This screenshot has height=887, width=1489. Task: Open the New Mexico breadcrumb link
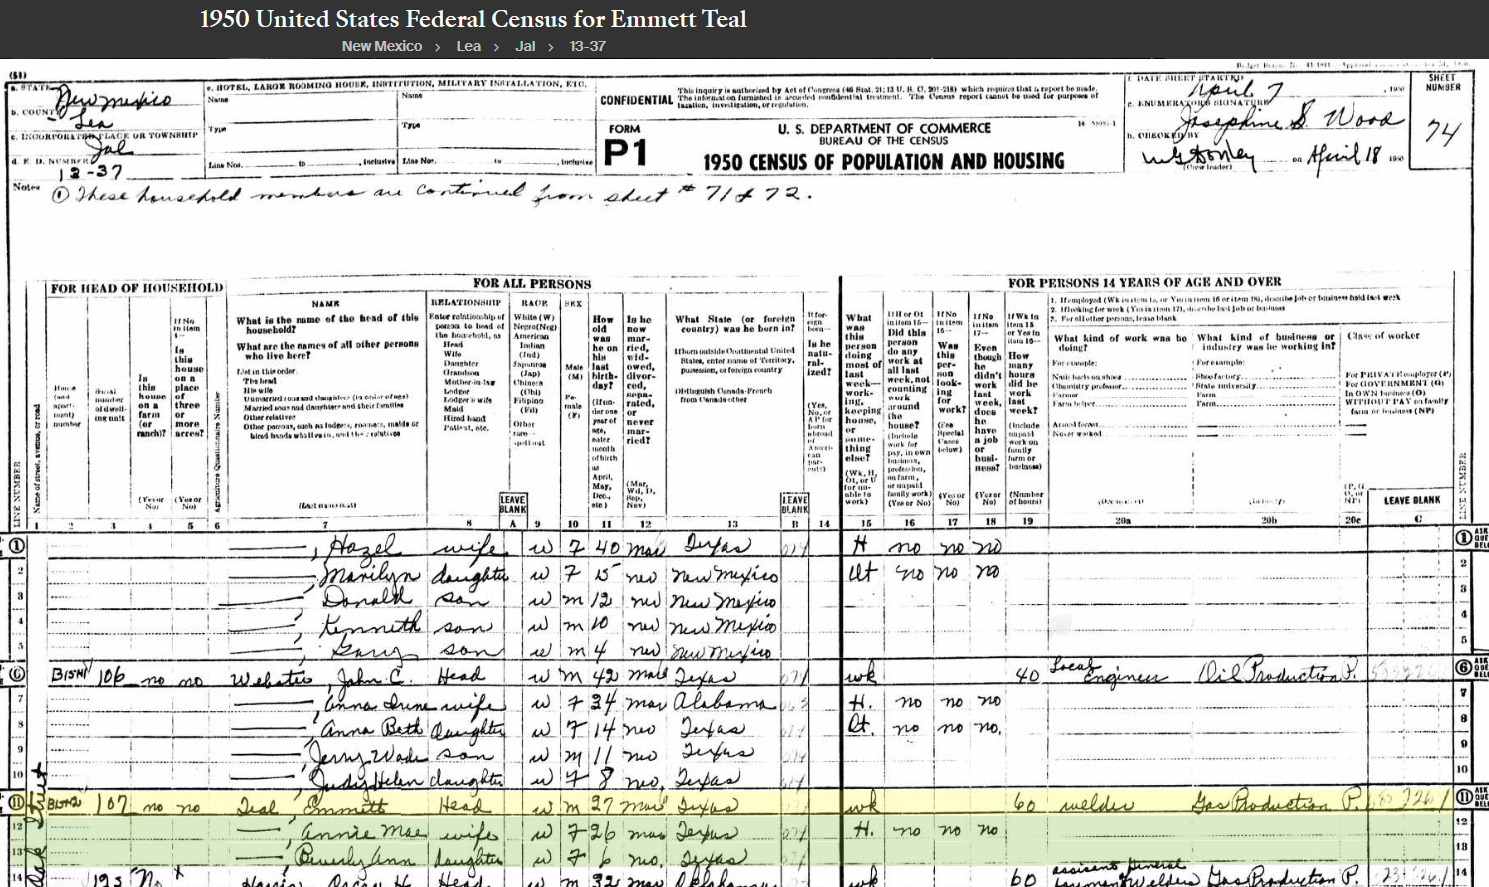pyautogui.click(x=381, y=46)
